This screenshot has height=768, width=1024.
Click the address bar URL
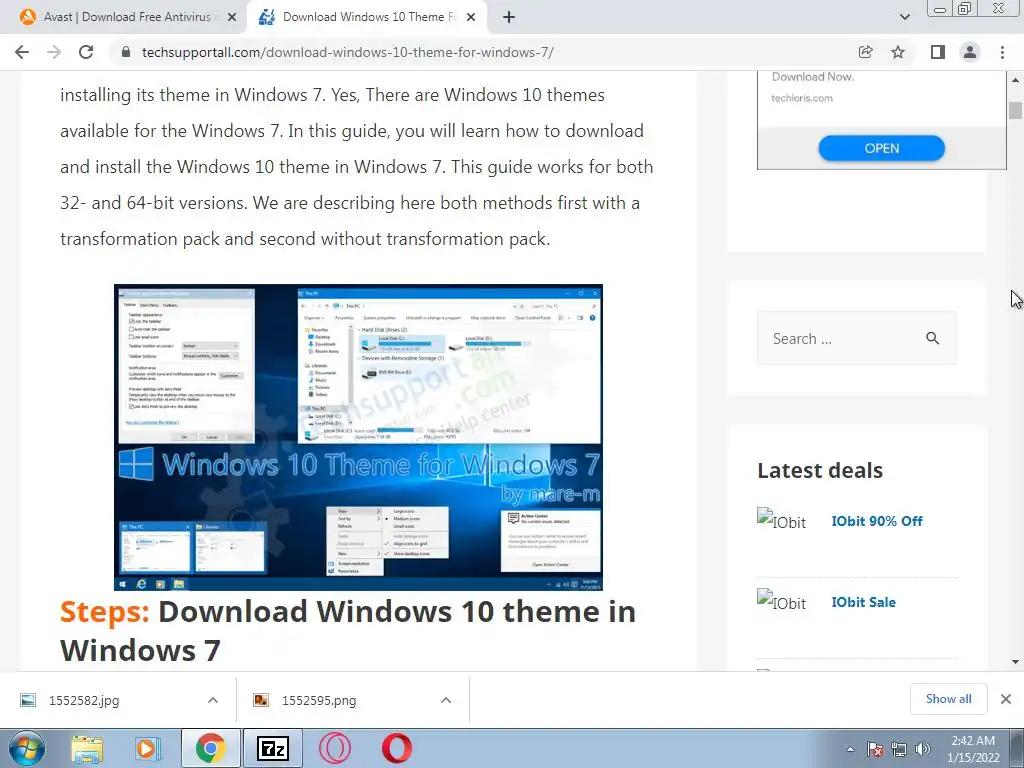point(348,52)
